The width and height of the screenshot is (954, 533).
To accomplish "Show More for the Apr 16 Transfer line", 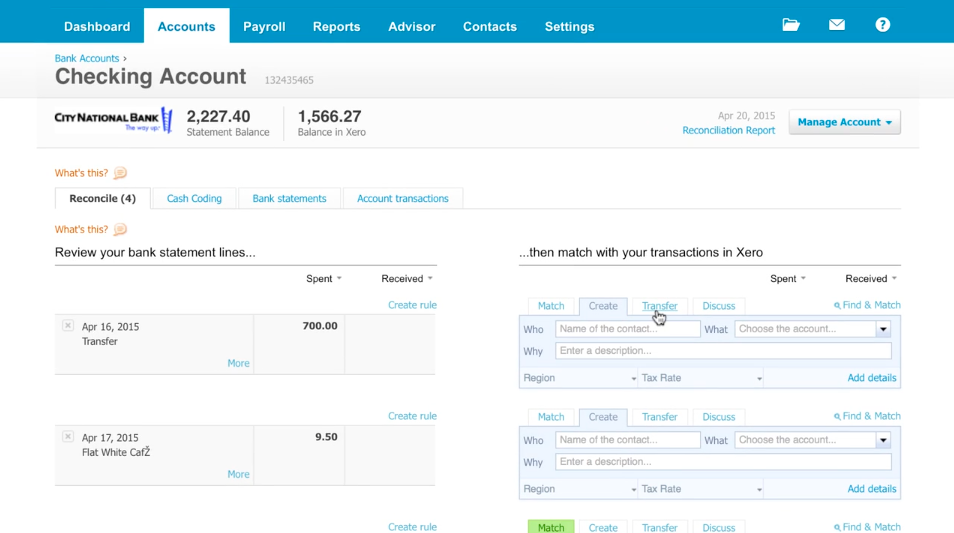I will point(238,363).
